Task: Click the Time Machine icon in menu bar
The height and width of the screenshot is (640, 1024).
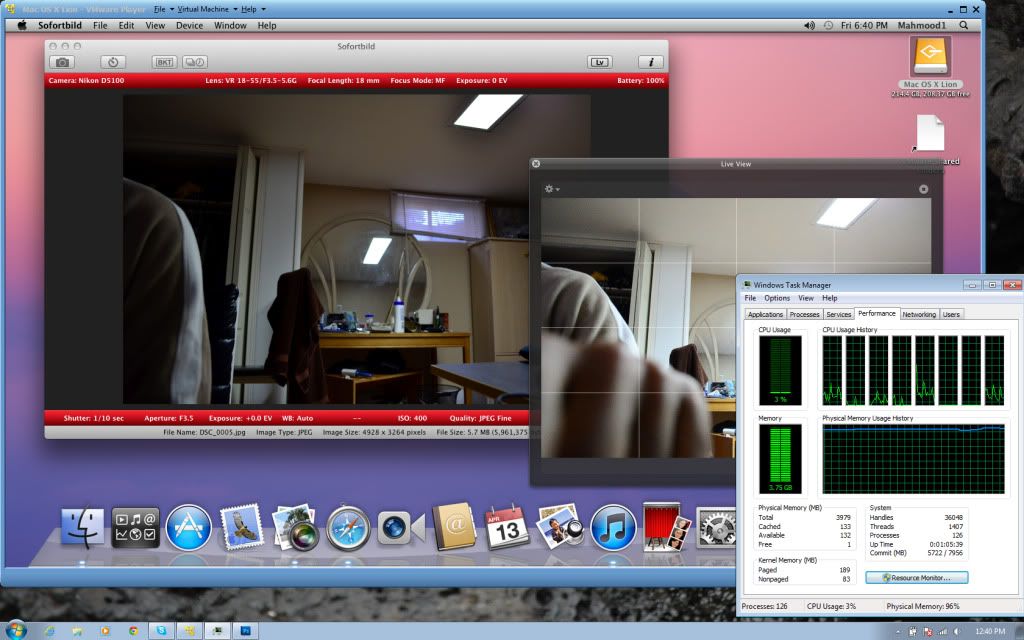Action: (828, 25)
